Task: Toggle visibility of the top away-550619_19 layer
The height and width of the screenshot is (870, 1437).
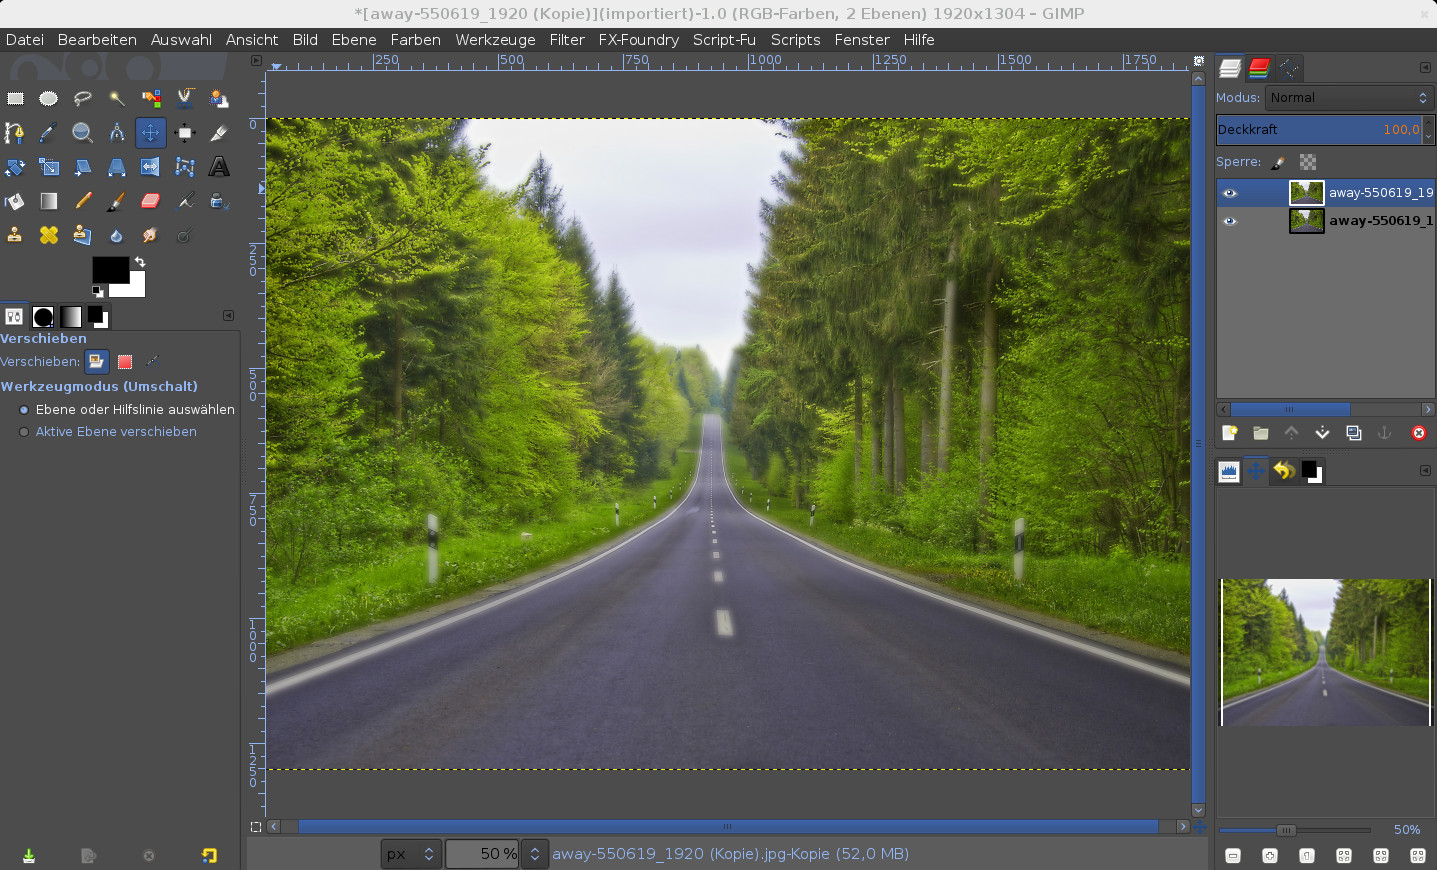Action: [x=1230, y=193]
